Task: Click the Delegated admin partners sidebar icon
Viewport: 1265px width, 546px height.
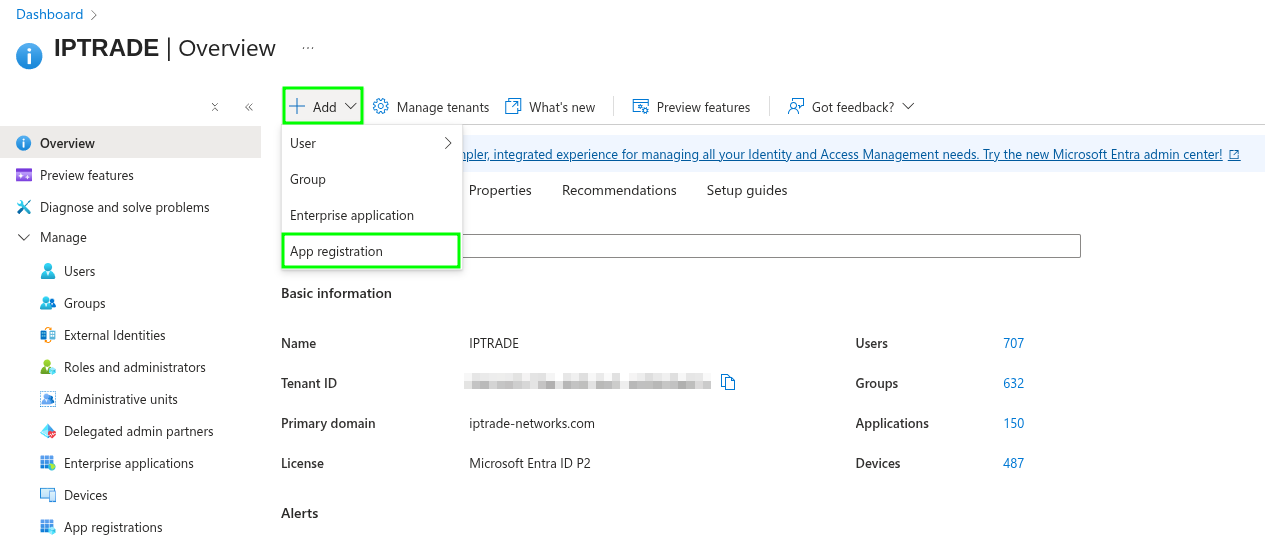Action: point(48,431)
